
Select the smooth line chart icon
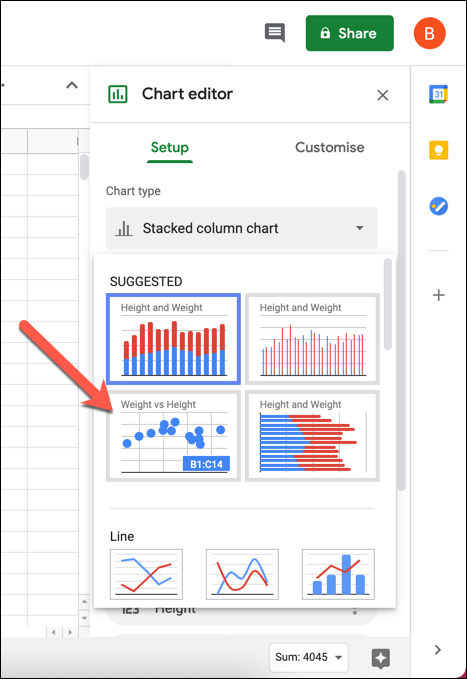(242, 574)
